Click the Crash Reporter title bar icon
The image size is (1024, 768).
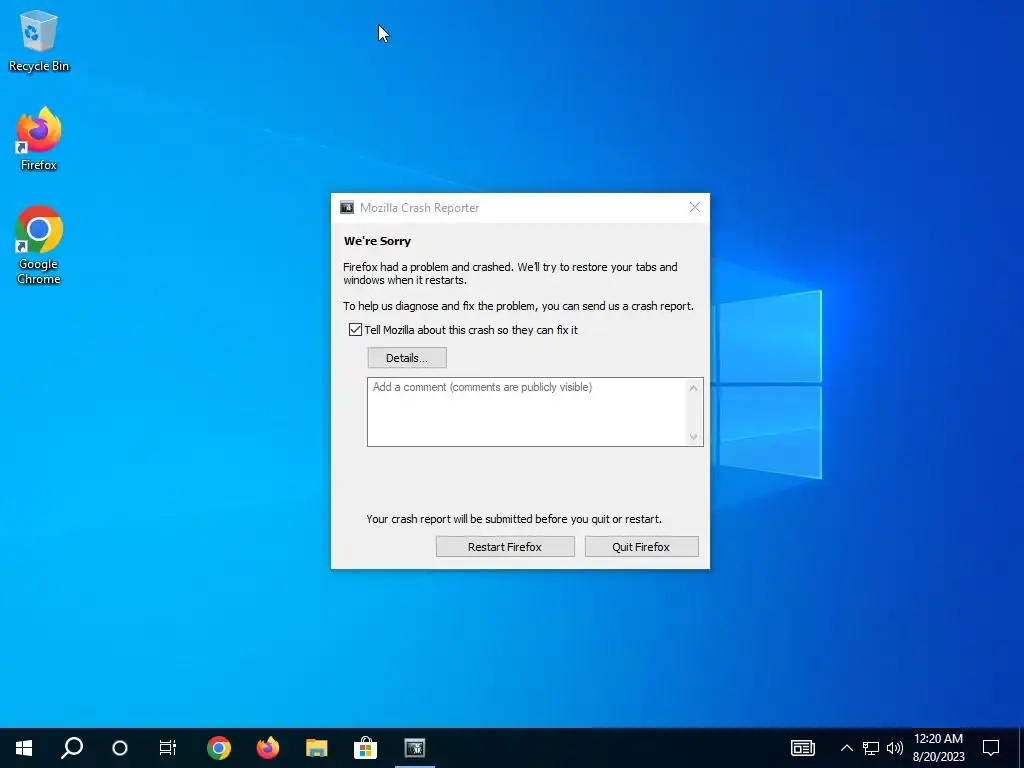347,208
